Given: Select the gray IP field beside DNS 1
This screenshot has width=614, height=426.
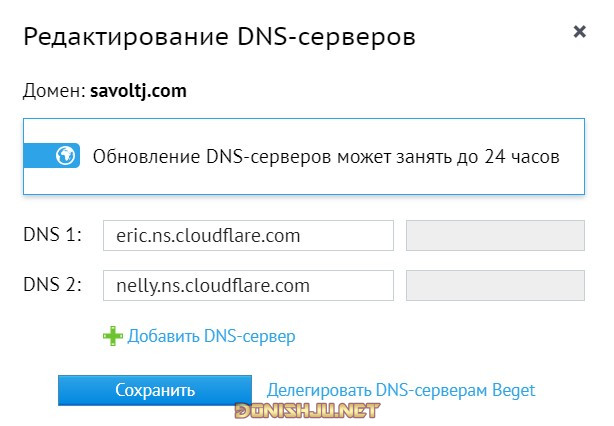Looking at the screenshot, I should point(495,235).
